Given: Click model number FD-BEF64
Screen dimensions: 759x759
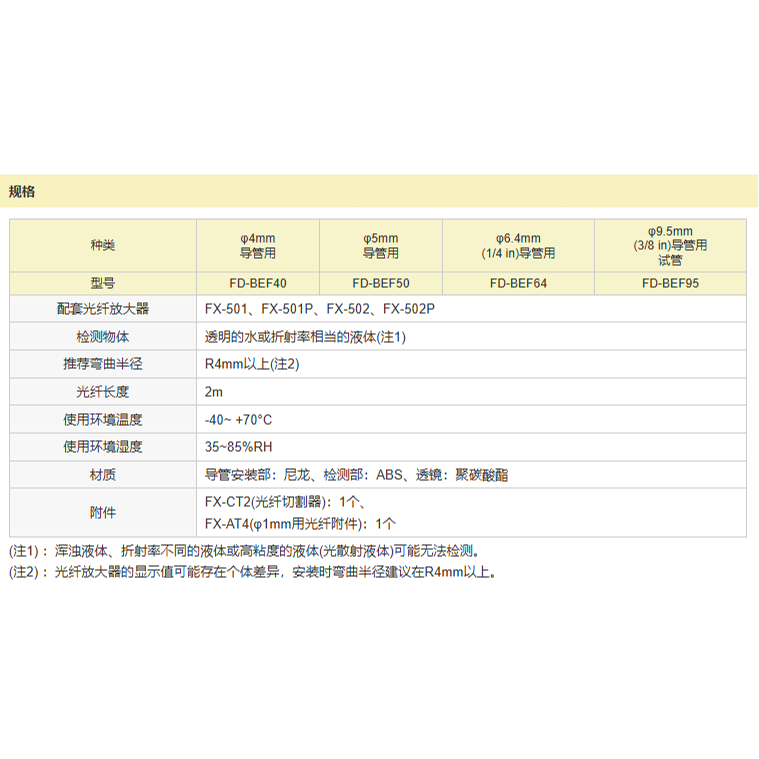Looking at the screenshot, I should pos(518,283).
